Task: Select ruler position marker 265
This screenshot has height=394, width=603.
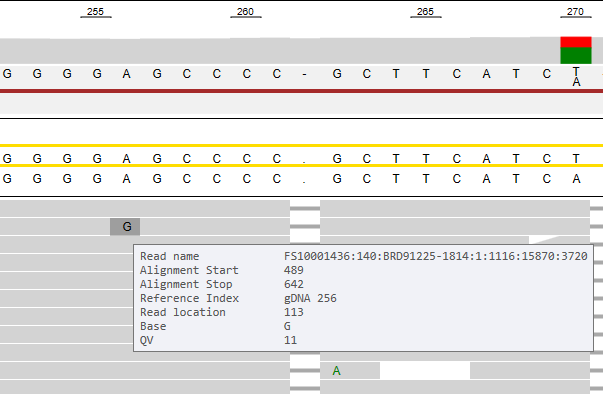Action: pyautogui.click(x=425, y=12)
